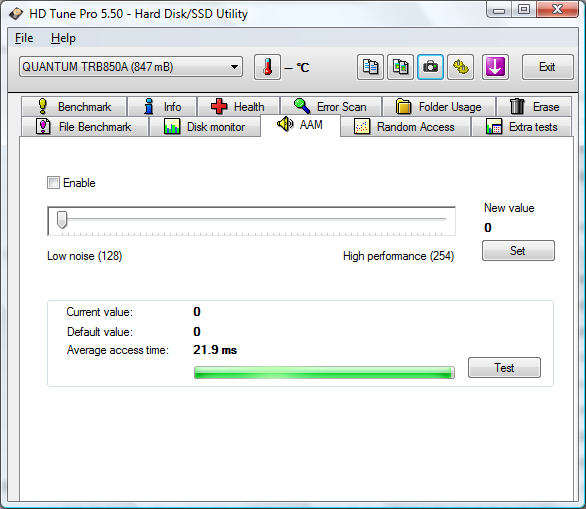Click the Exit button

coord(547,67)
